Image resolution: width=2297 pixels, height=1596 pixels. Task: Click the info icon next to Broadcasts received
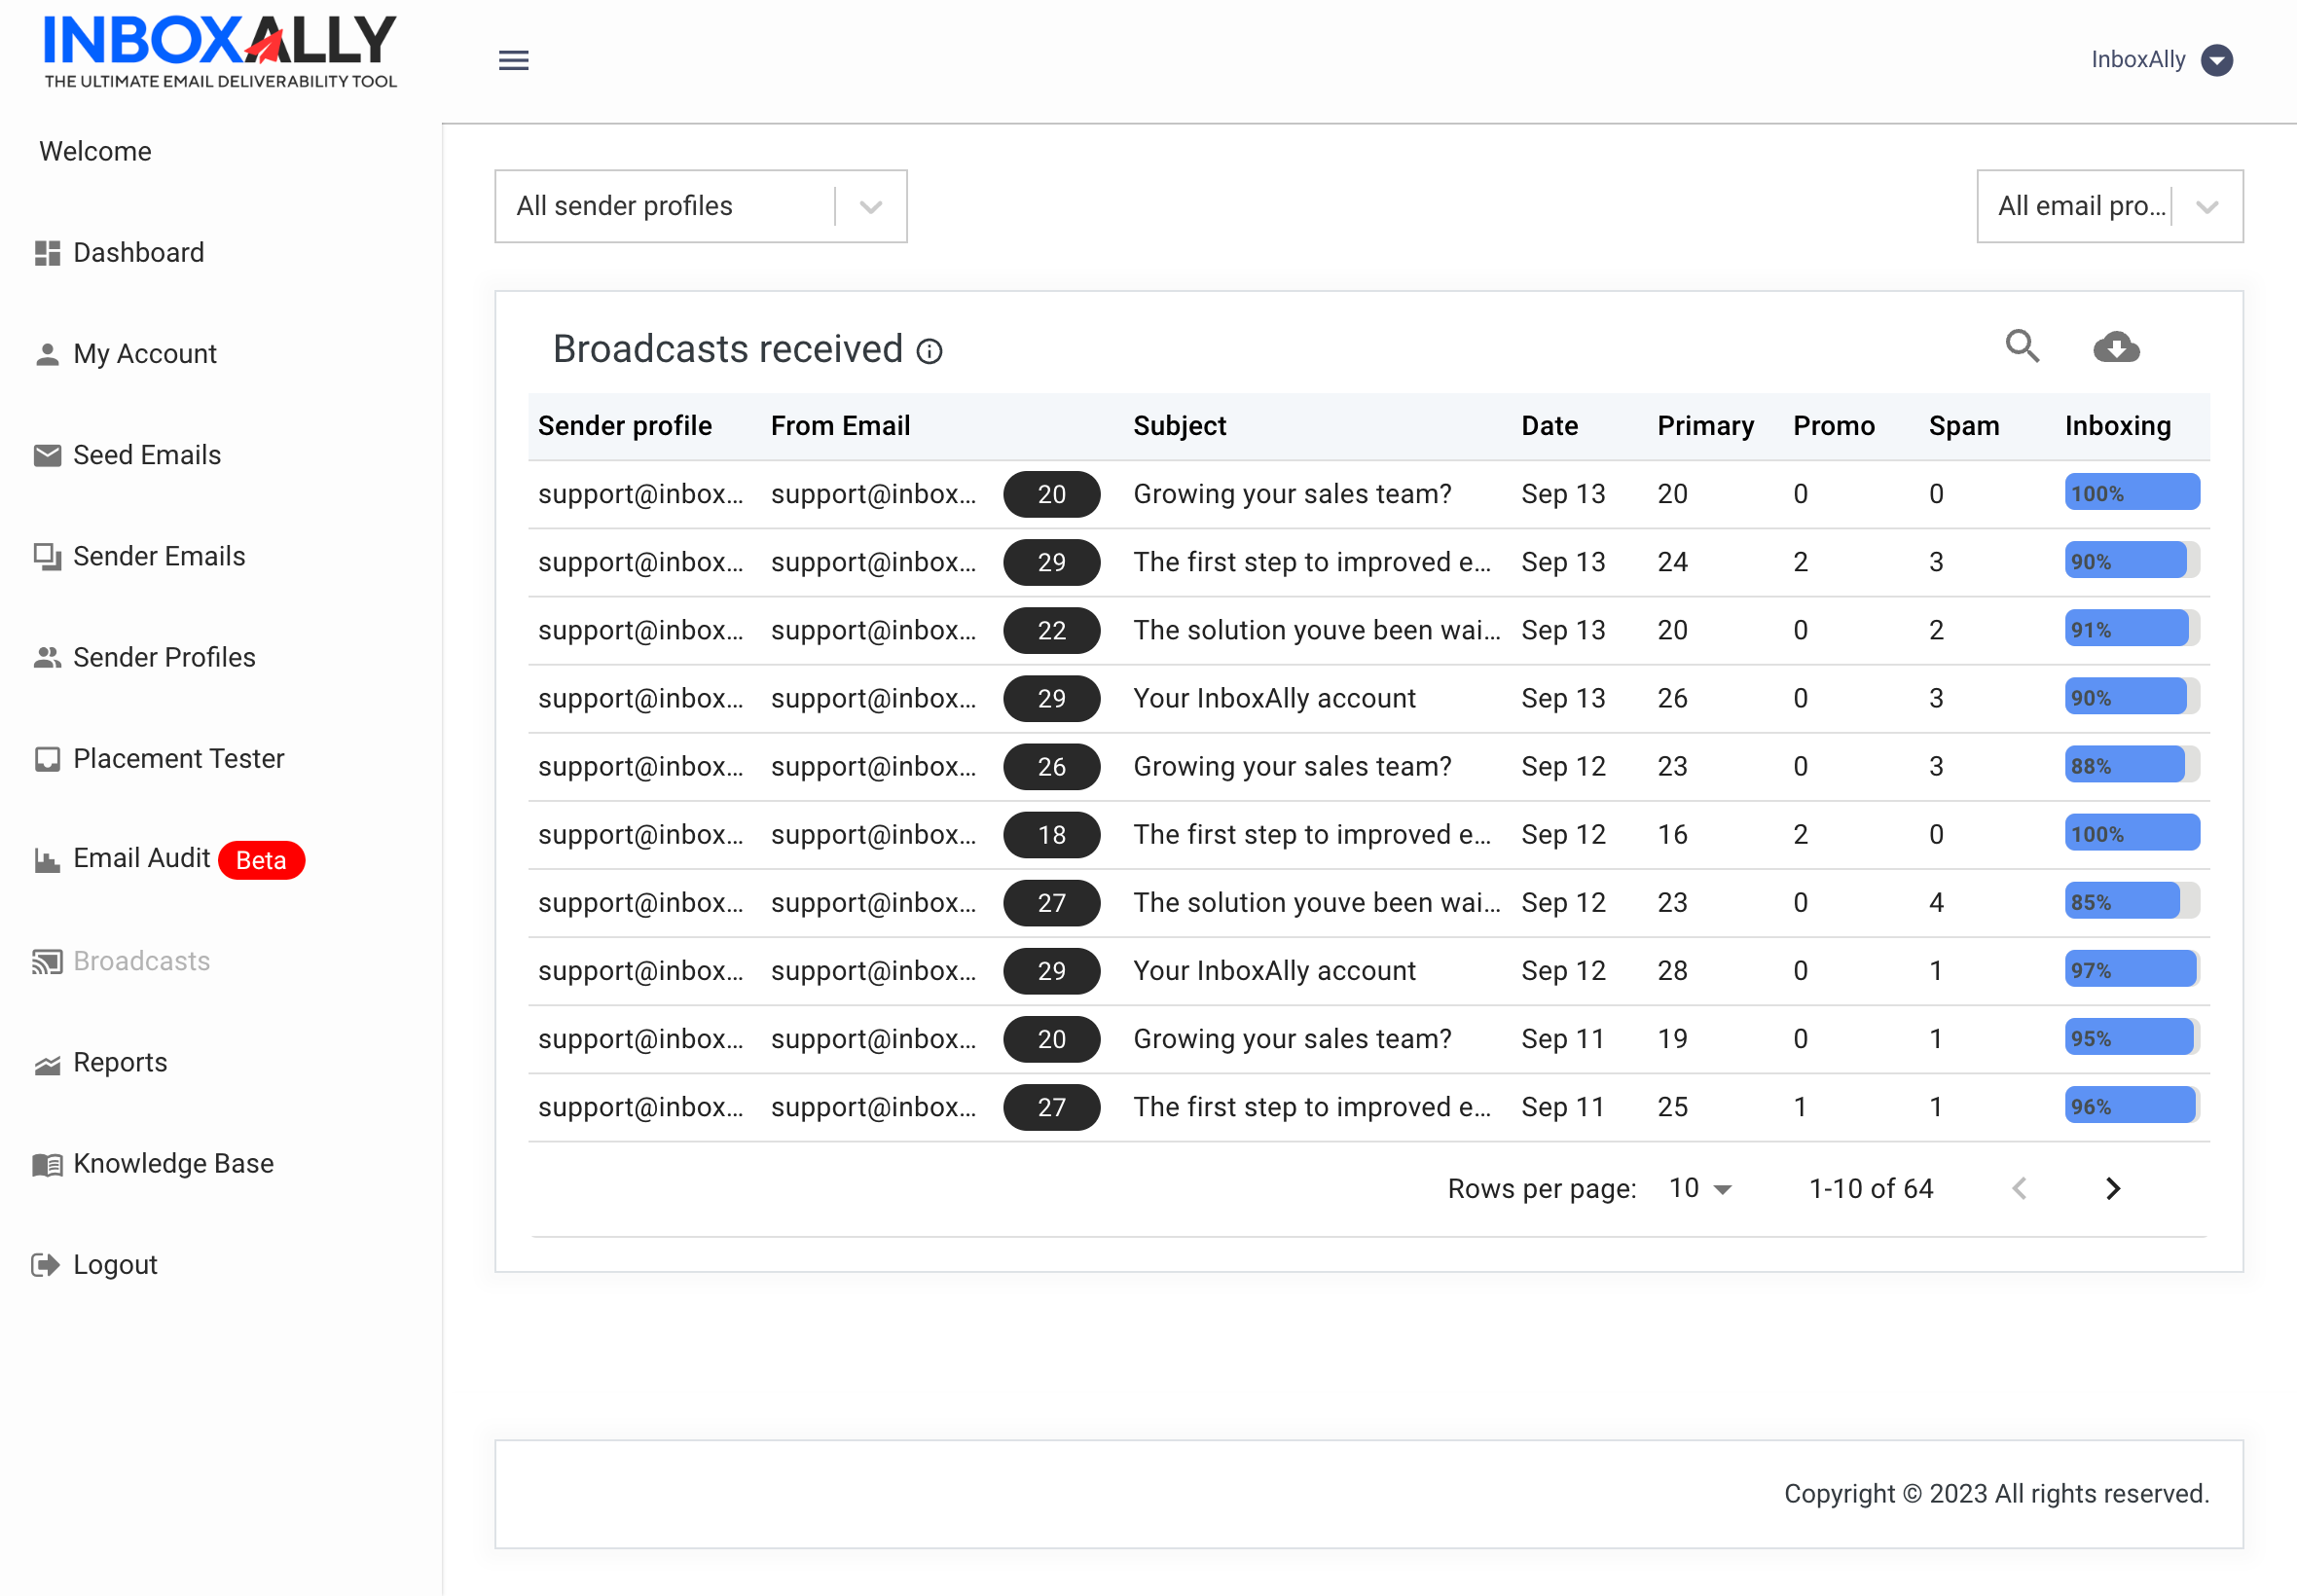[929, 351]
